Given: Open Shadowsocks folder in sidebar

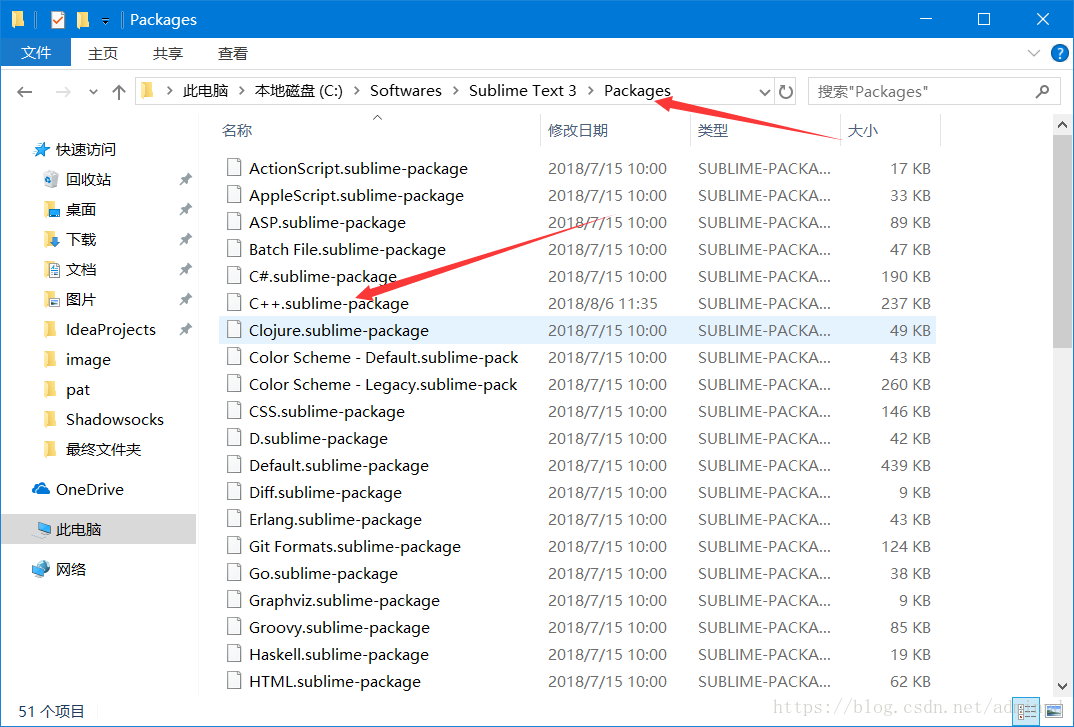Looking at the screenshot, I should [x=114, y=419].
